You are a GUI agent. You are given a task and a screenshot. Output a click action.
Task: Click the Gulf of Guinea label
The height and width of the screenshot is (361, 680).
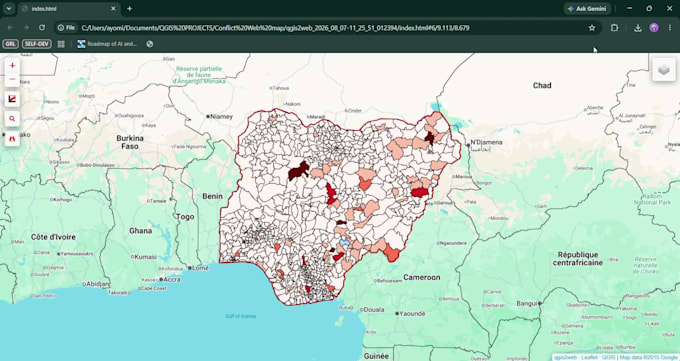tap(240, 316)
